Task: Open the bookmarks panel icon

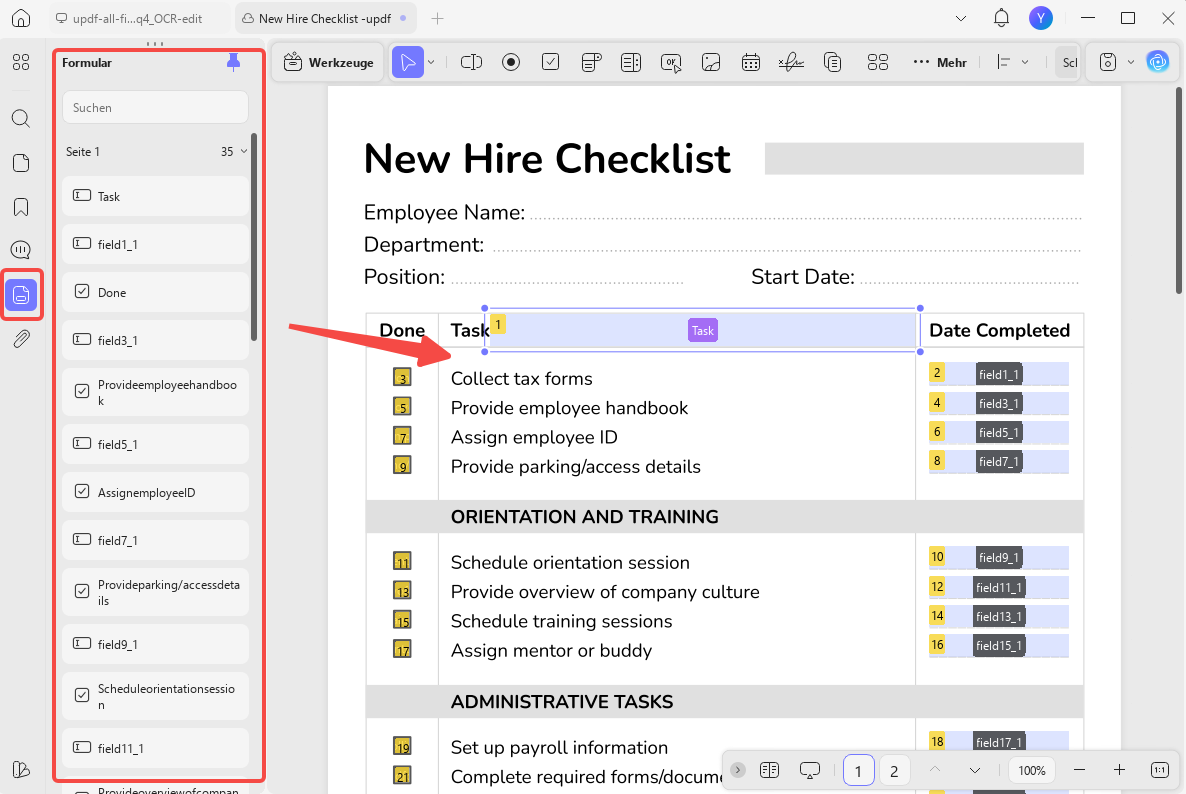Action: (x=21, y=207)
